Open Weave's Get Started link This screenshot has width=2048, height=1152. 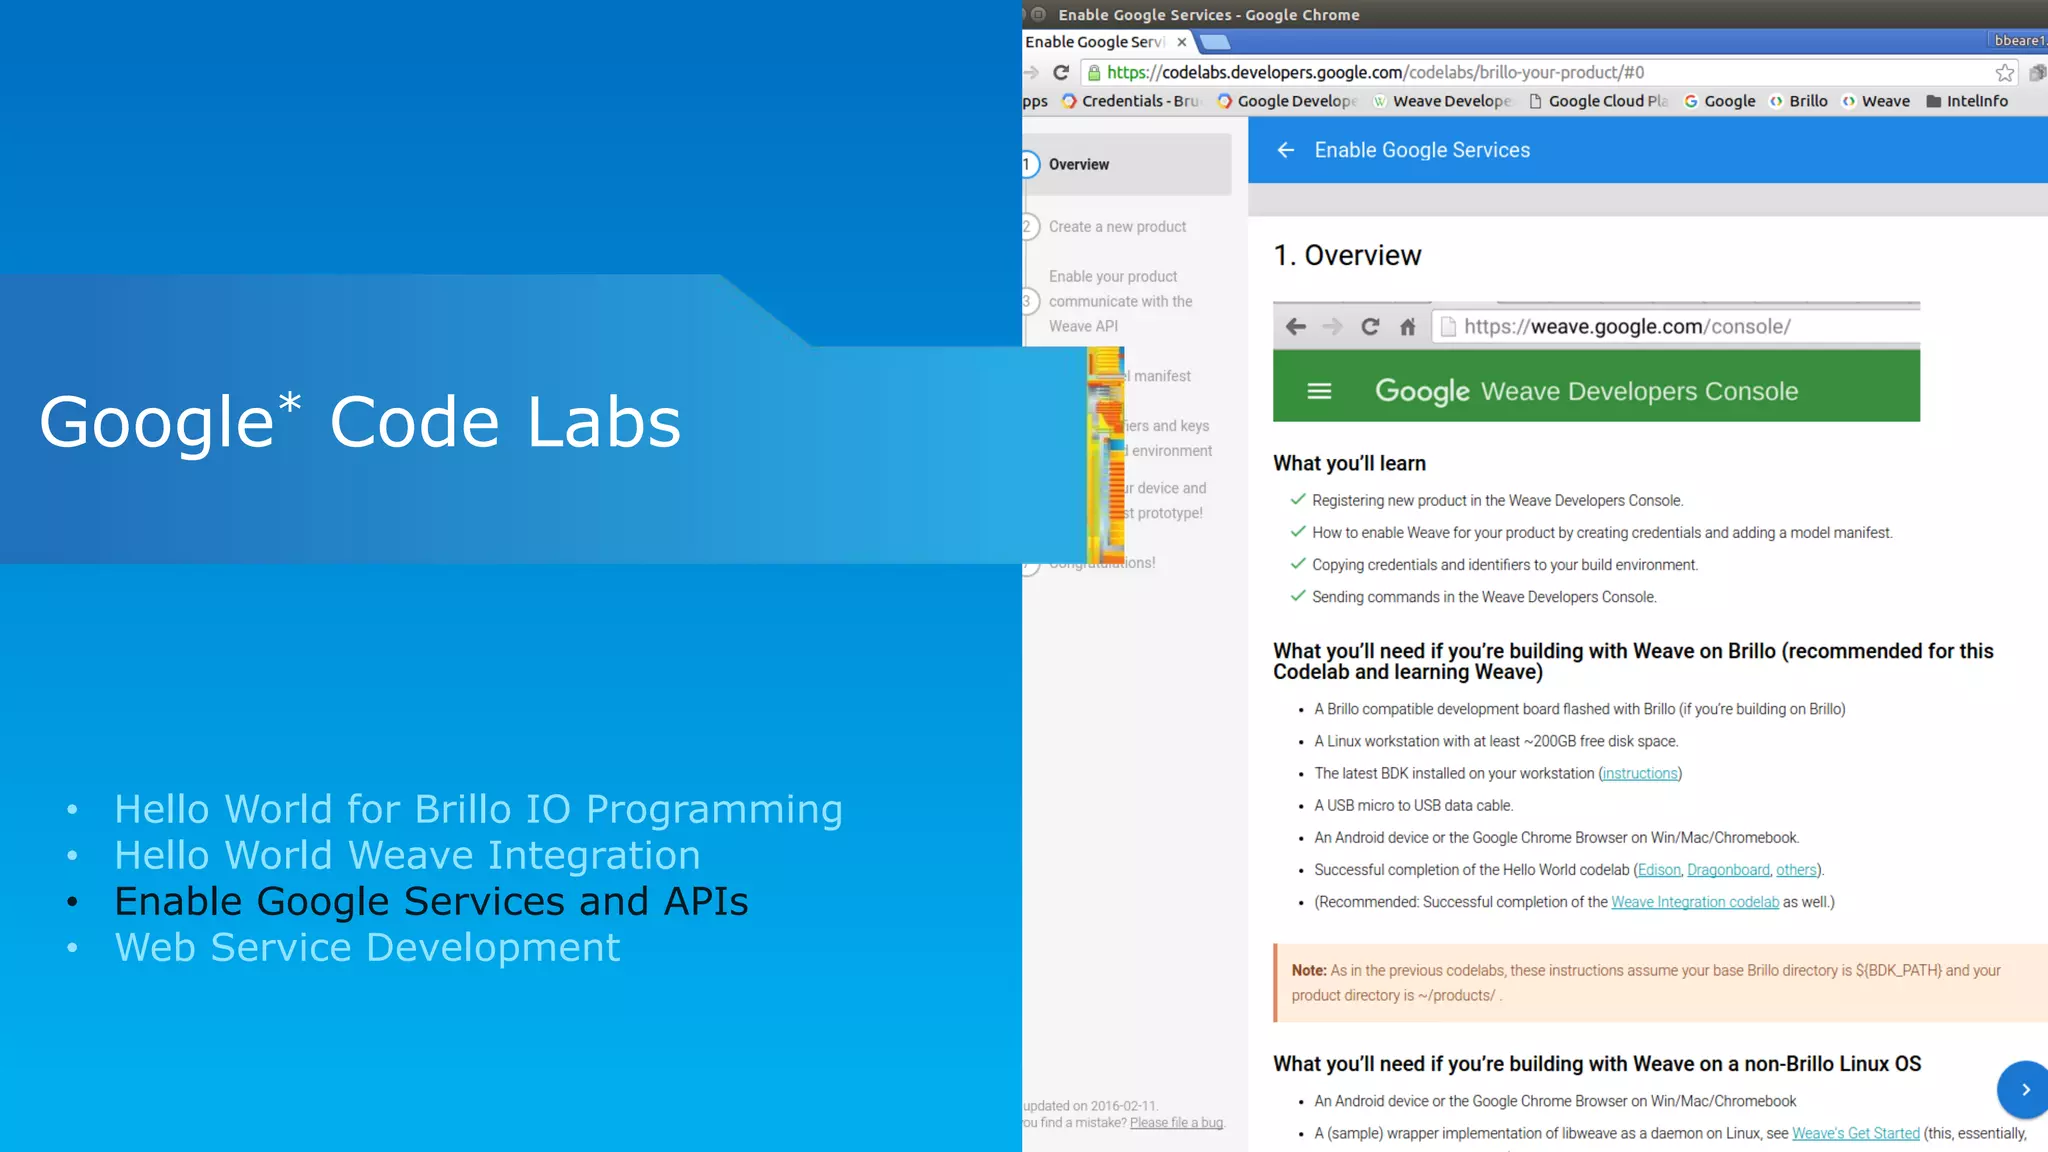[x=1855, y=1133]
